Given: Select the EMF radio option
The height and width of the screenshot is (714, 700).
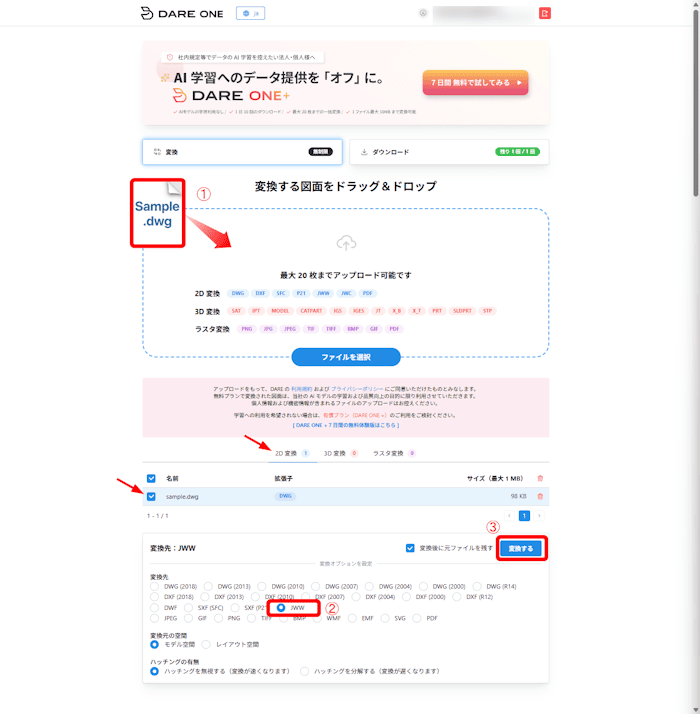Looking at the screenshot, I should click(x=353, y=618).
